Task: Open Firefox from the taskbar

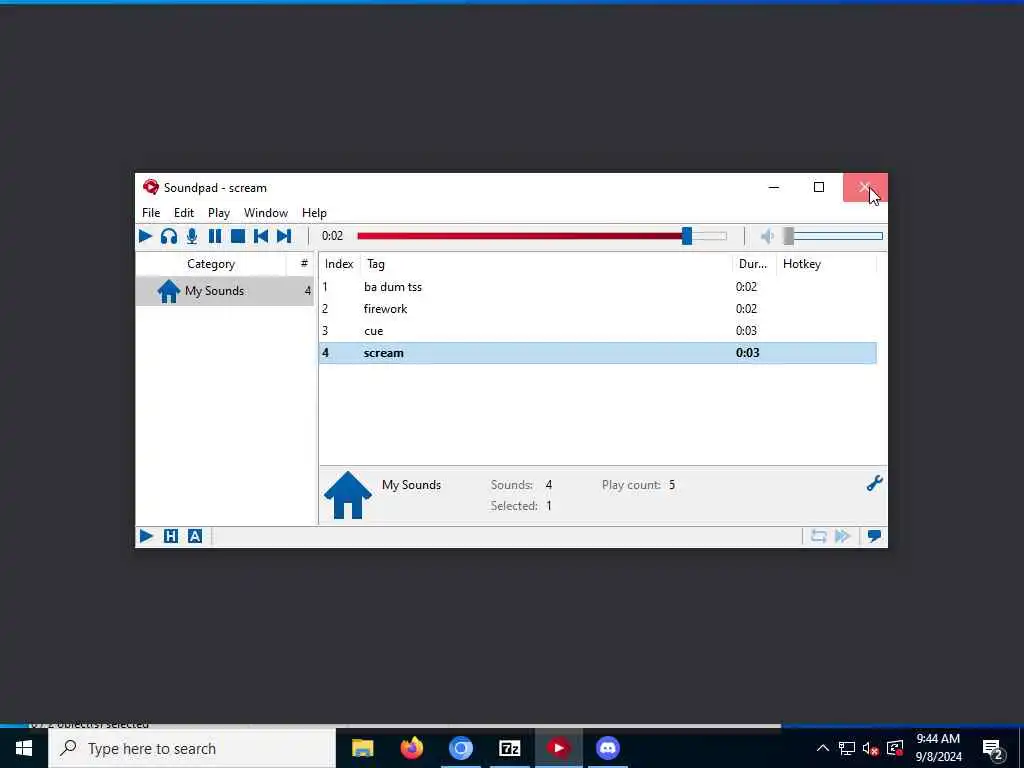Action: pyautogui.click(x=411, y=748)
